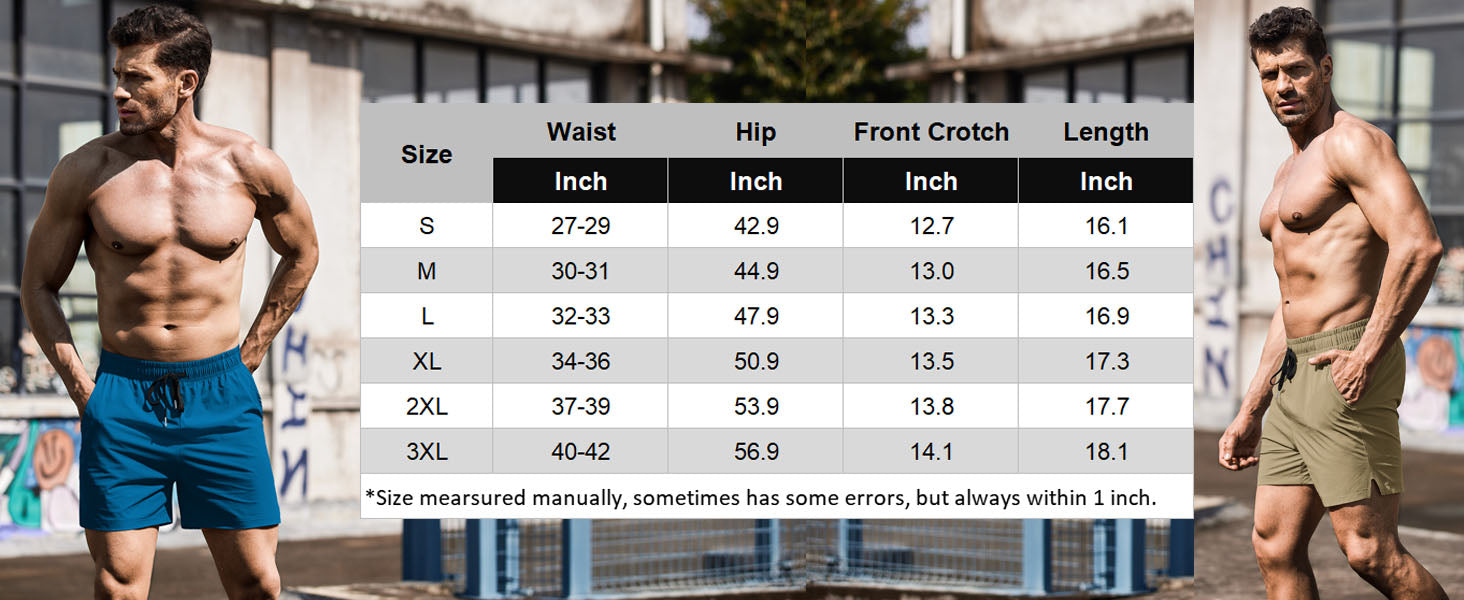Select the Waist column header

click(581, 132)
